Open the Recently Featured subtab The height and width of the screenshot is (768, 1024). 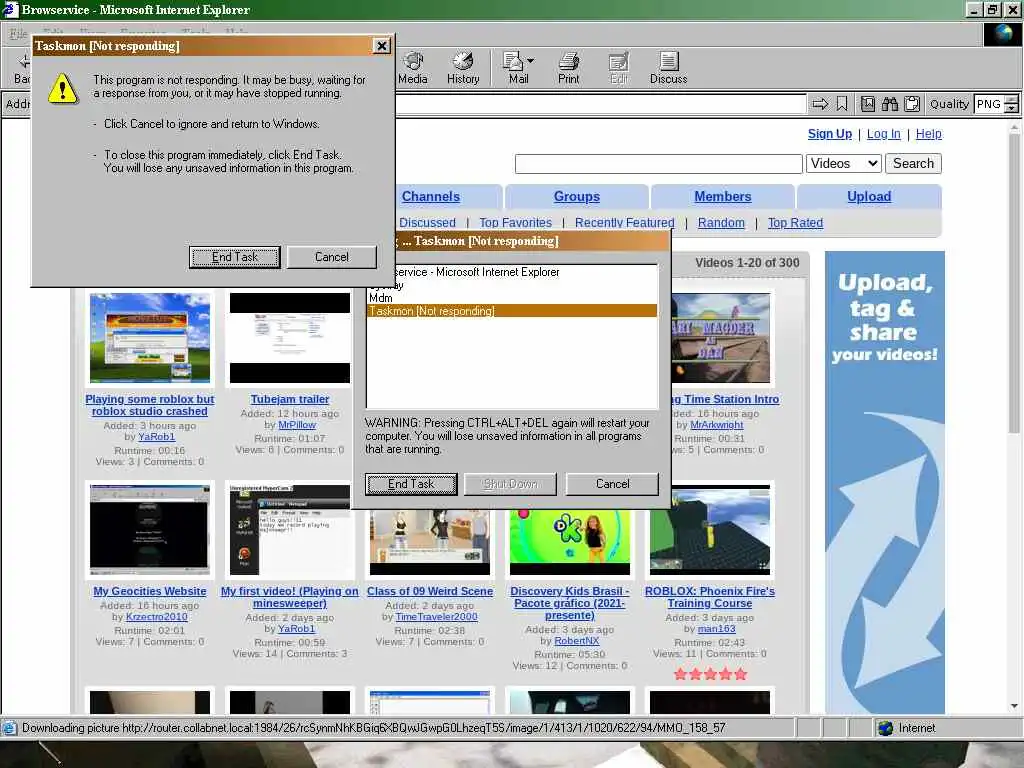(x=624, y=223)
